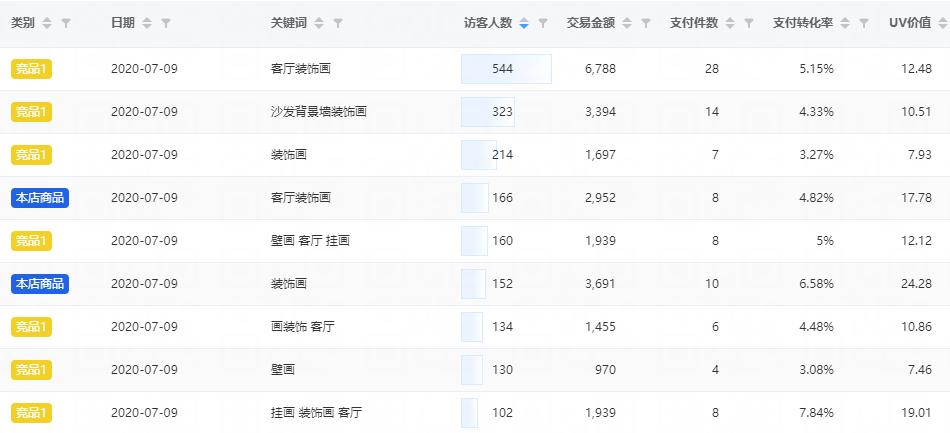Click the 日期 column header label
Screen dimensions: 950x433
tap(122, 23)
